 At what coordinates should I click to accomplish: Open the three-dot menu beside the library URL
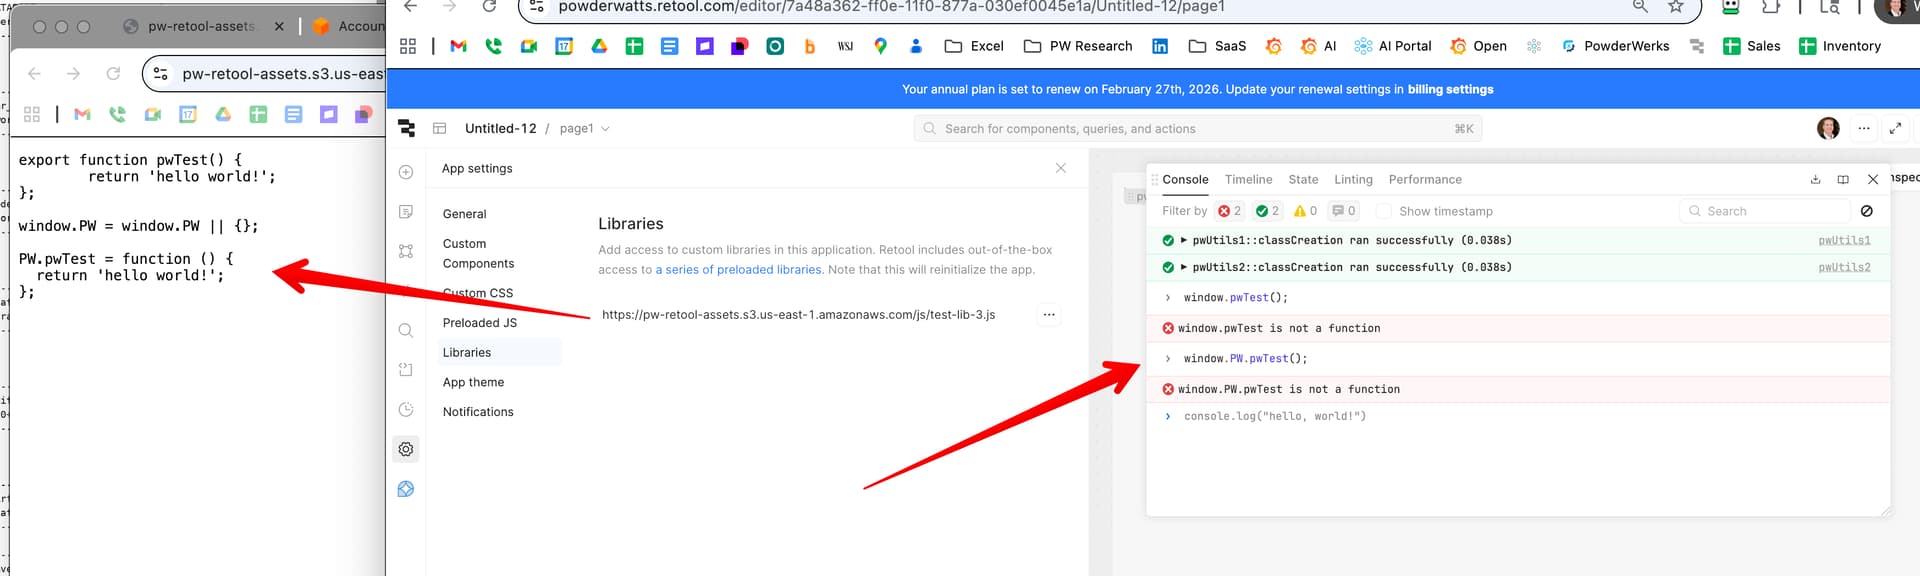[x=1048, y=315]
